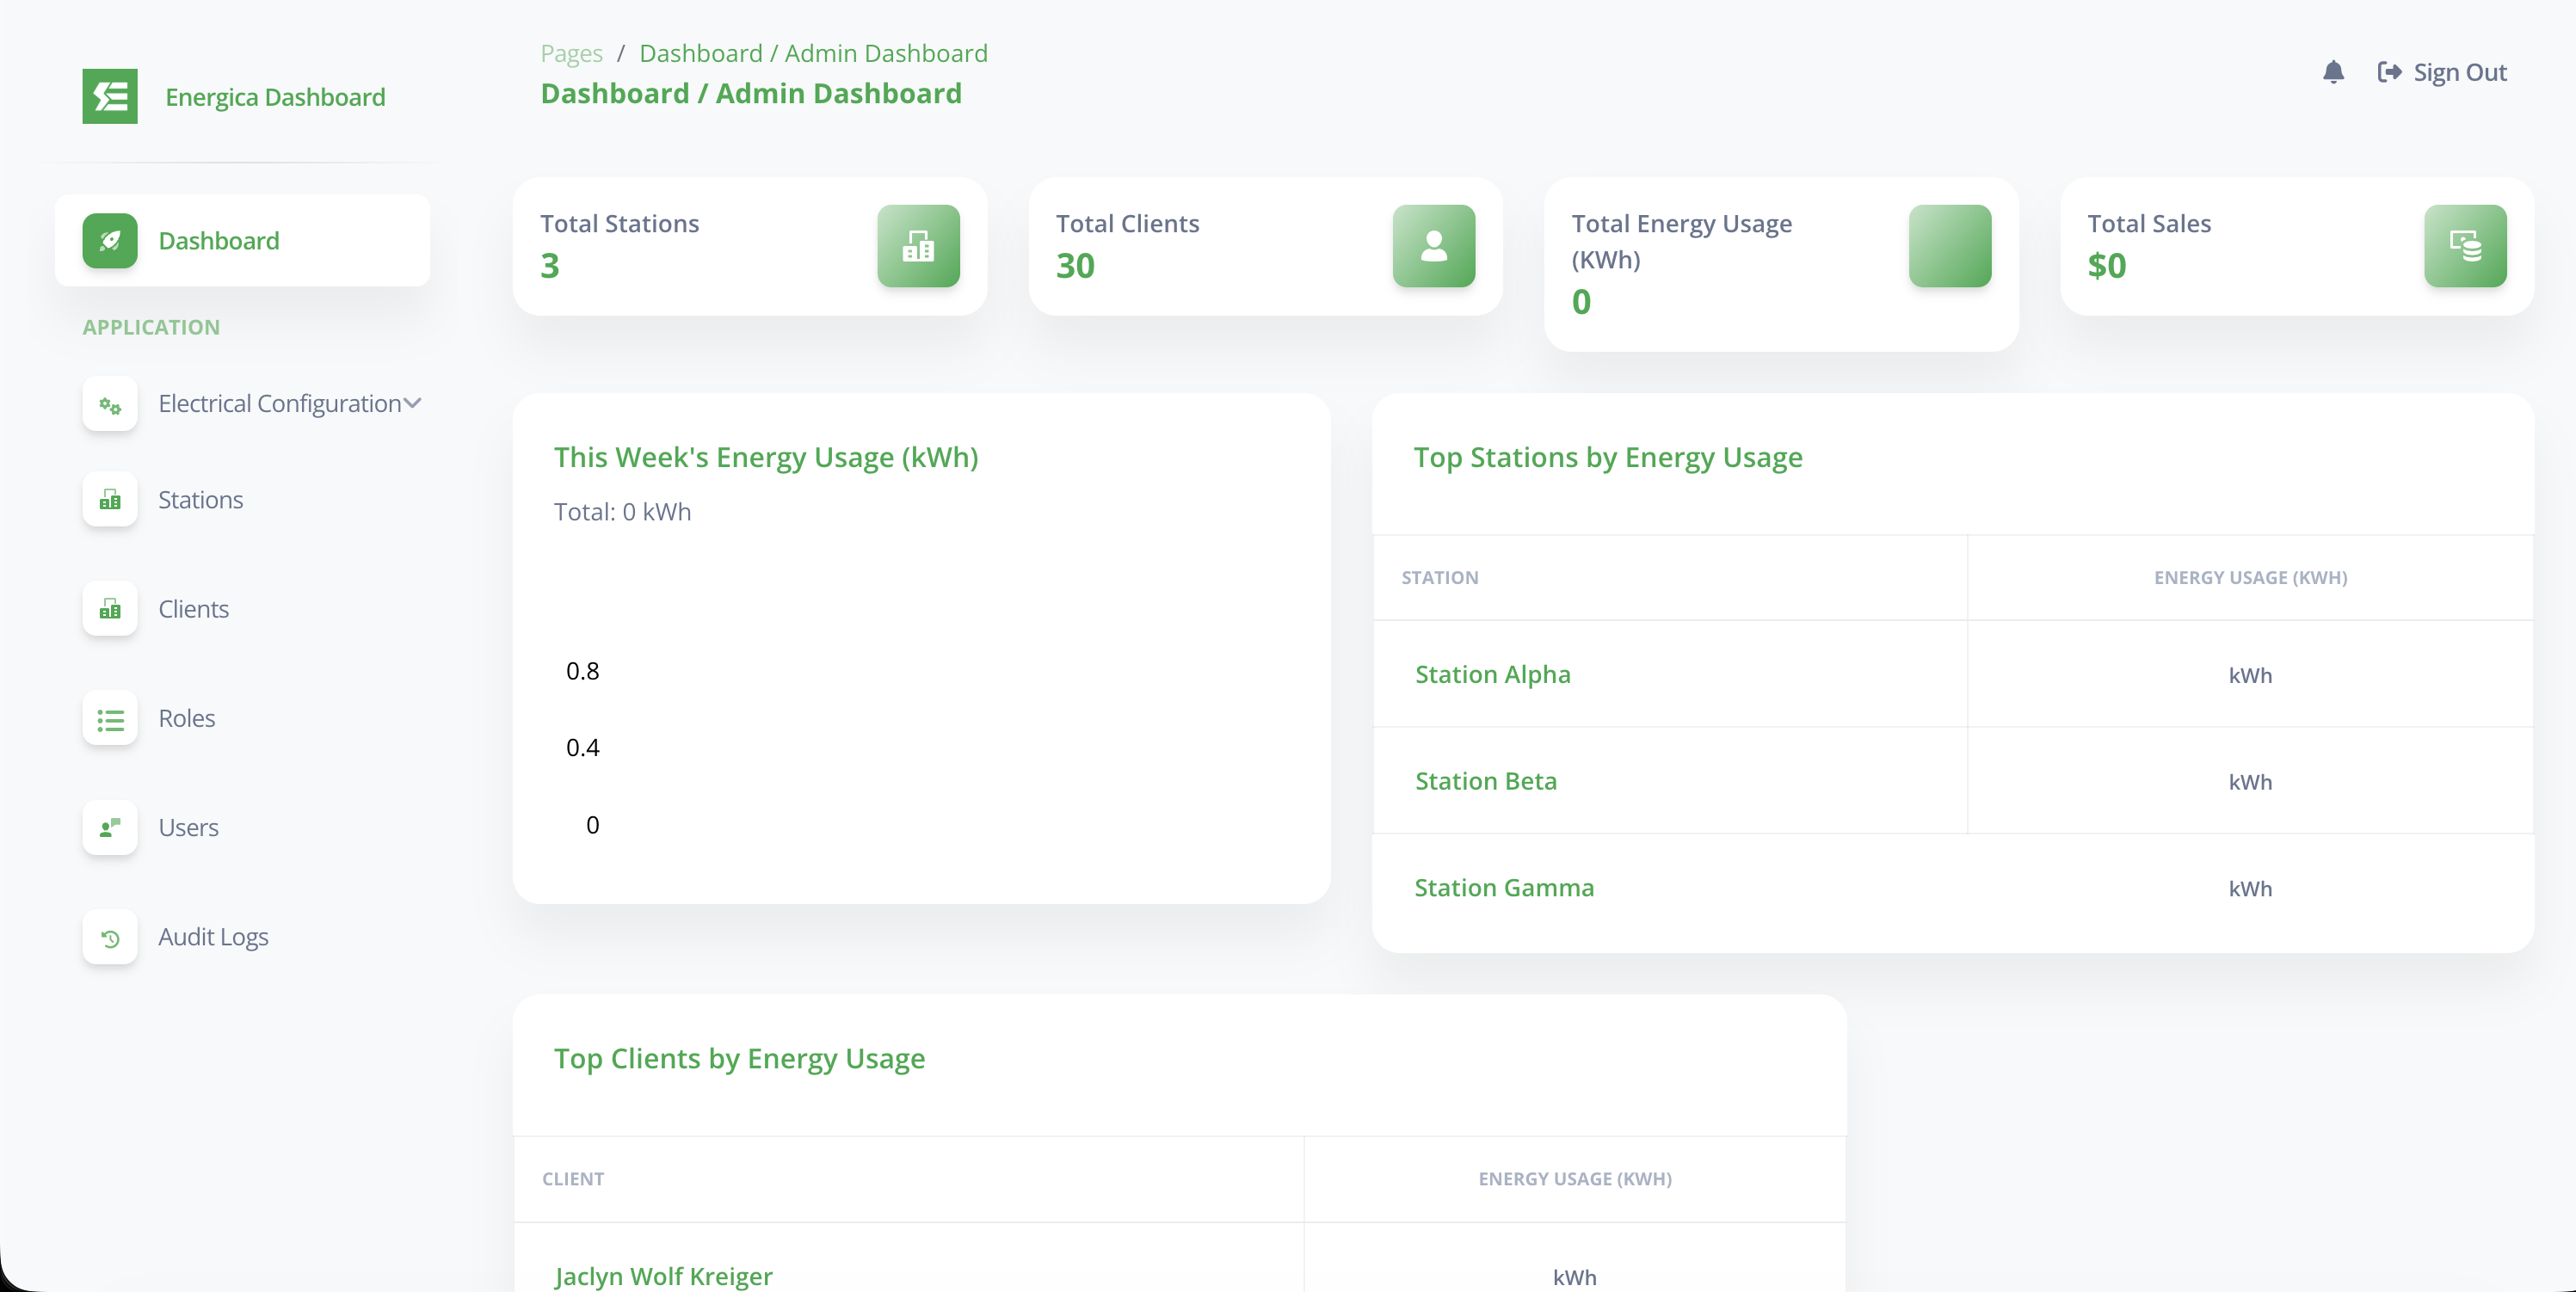
Task: Click the Stations sidebar icon
Action: (110, 499)
